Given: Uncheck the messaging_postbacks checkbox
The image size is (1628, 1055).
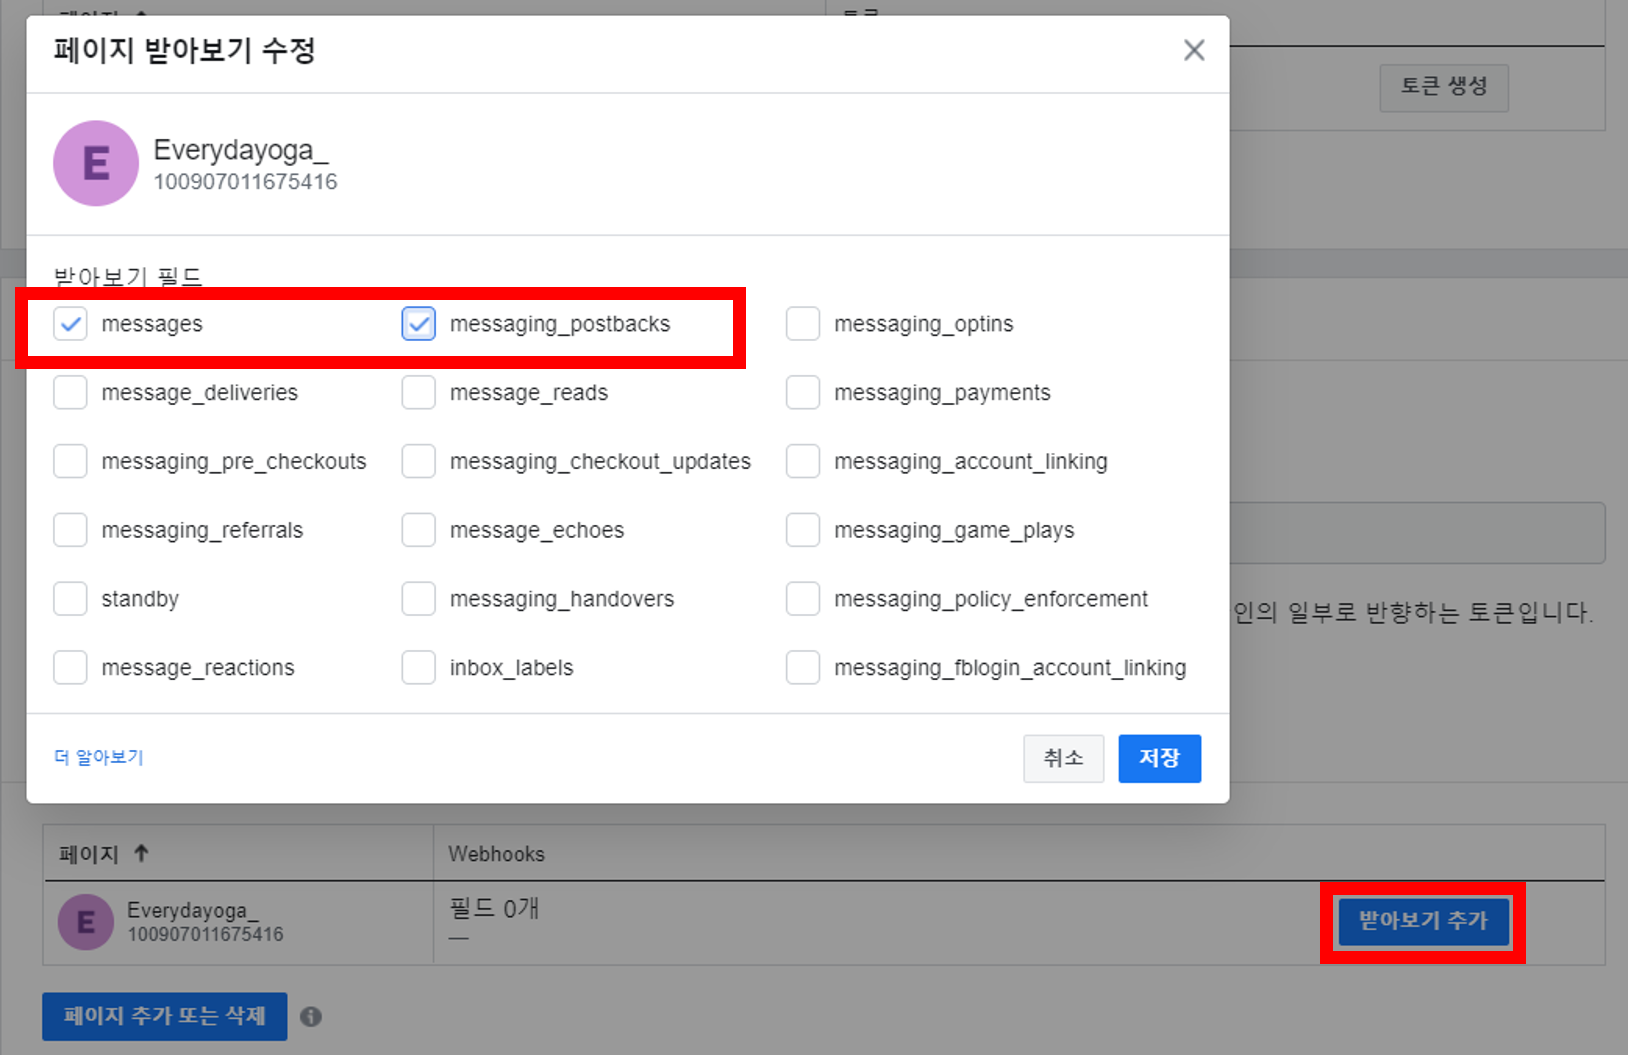Looking at the screenshot, I should pyautogui.click(x=418, y=324).
